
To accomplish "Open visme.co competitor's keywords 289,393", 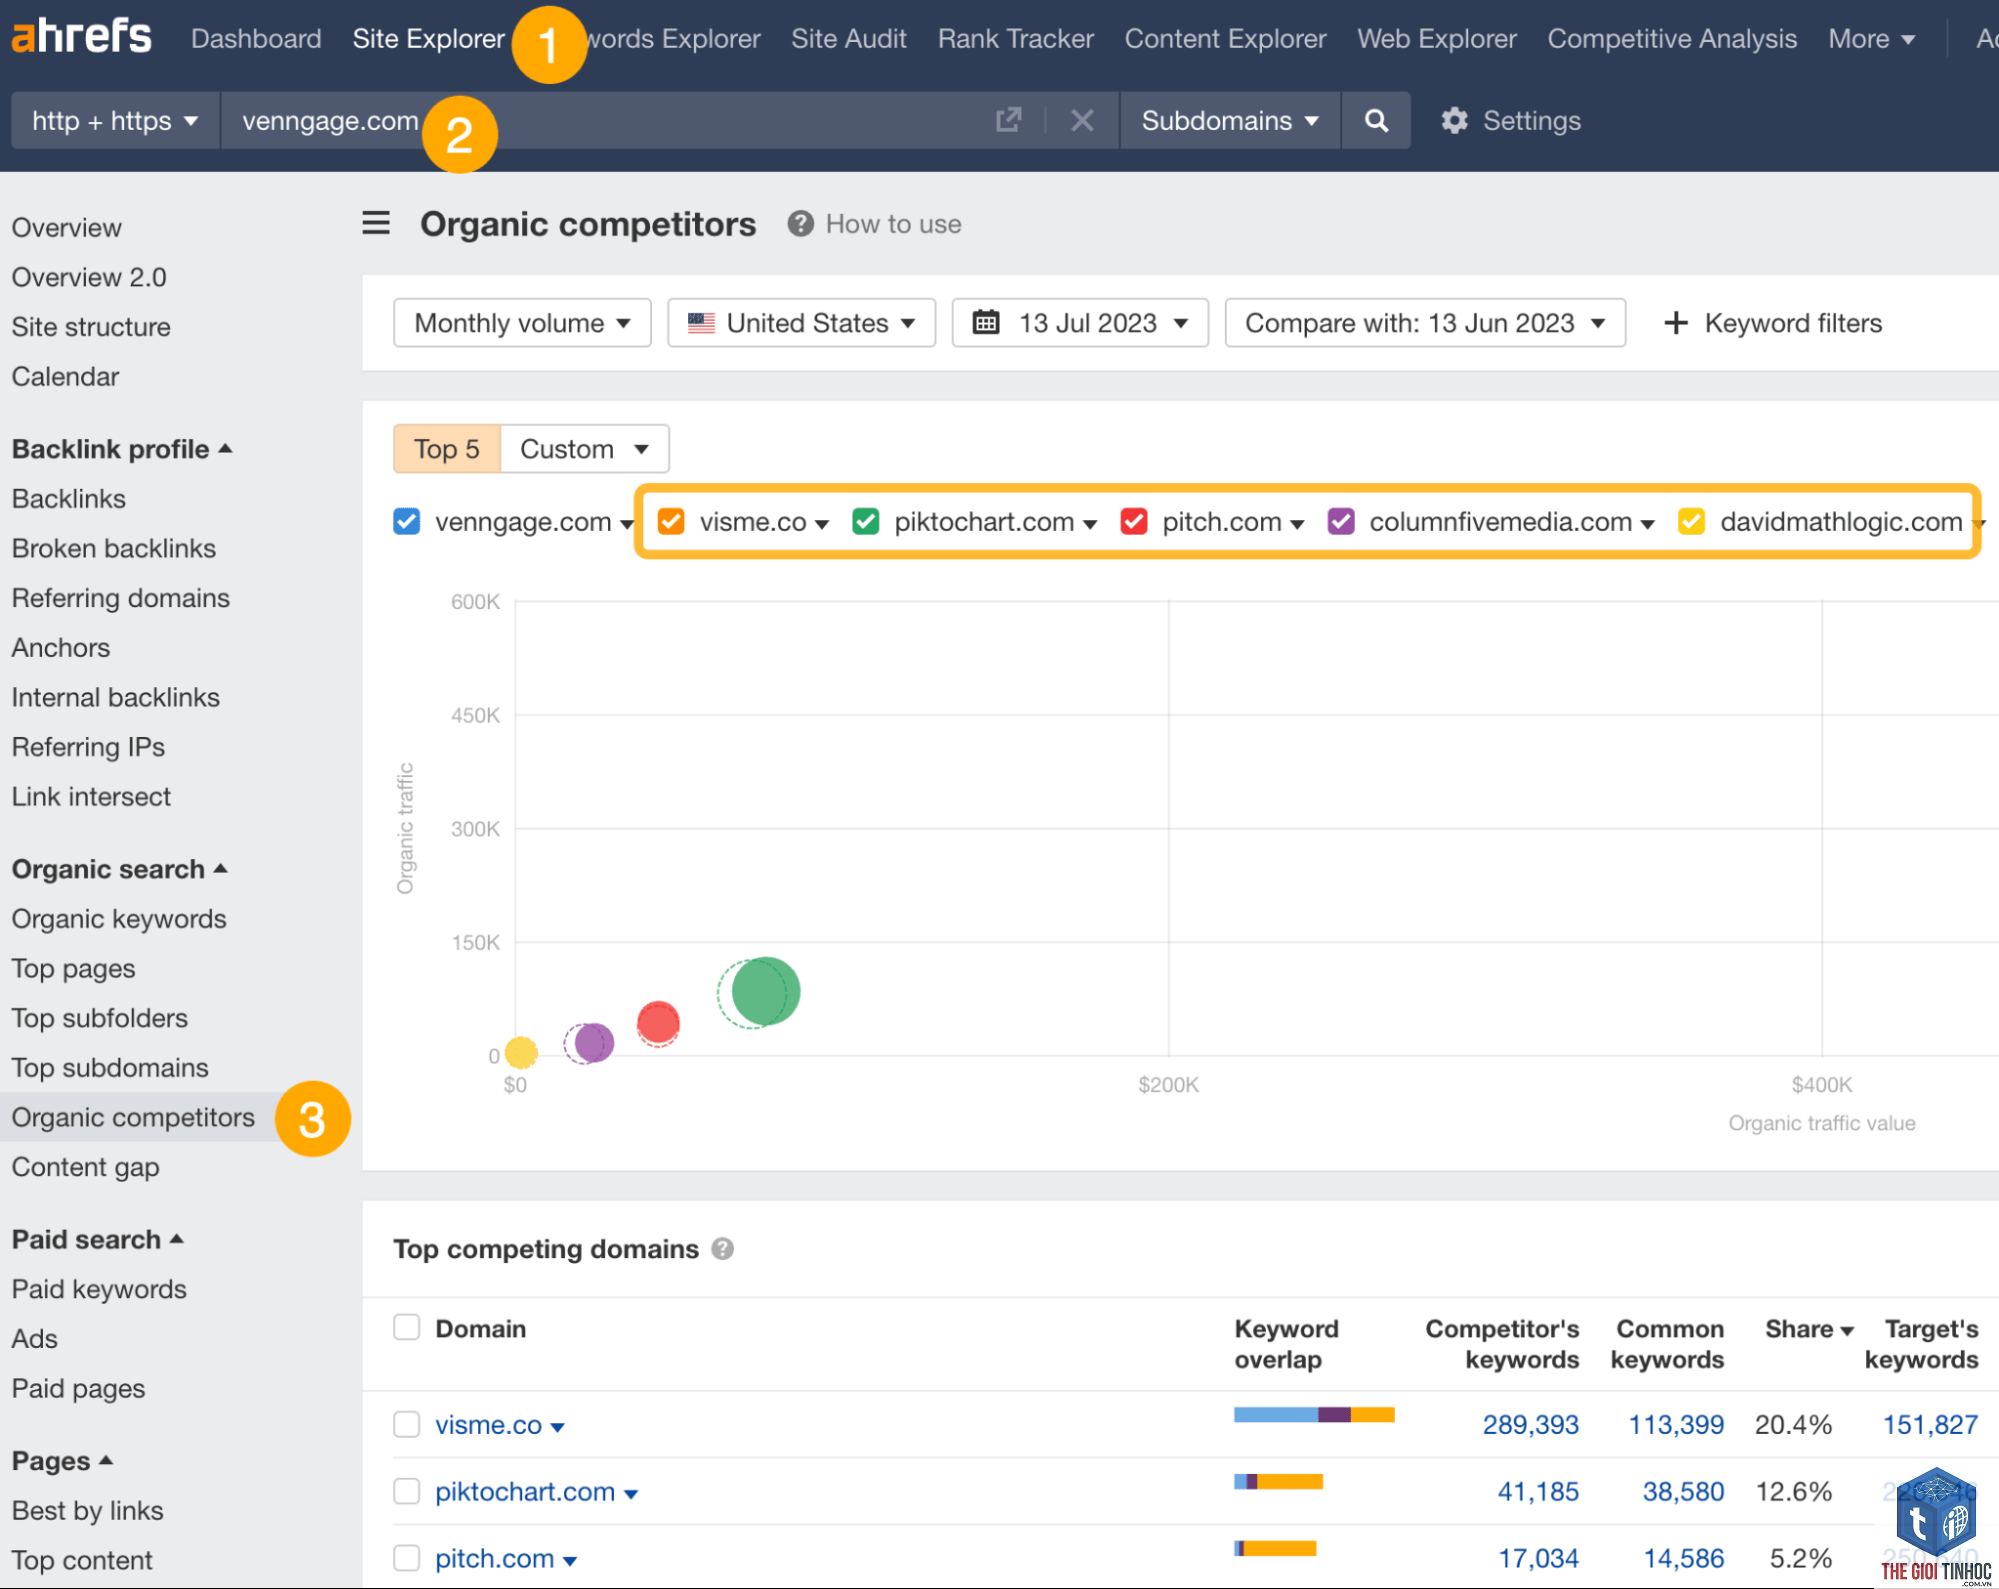I will coord(1530,1424).
